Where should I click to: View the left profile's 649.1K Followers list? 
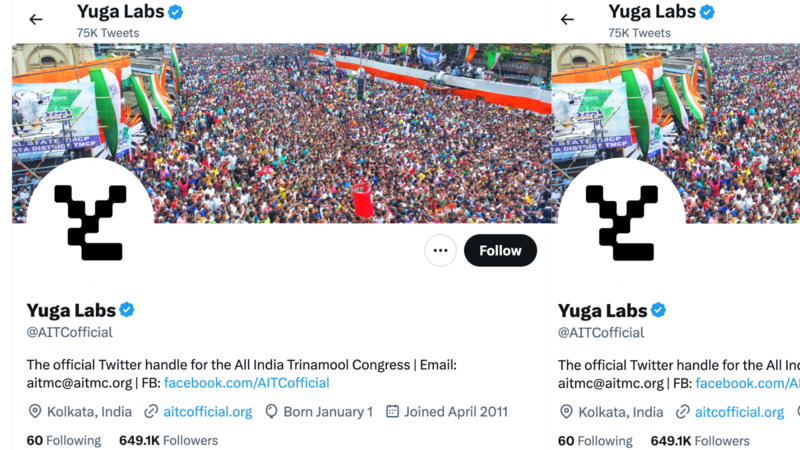click(168, 440)
